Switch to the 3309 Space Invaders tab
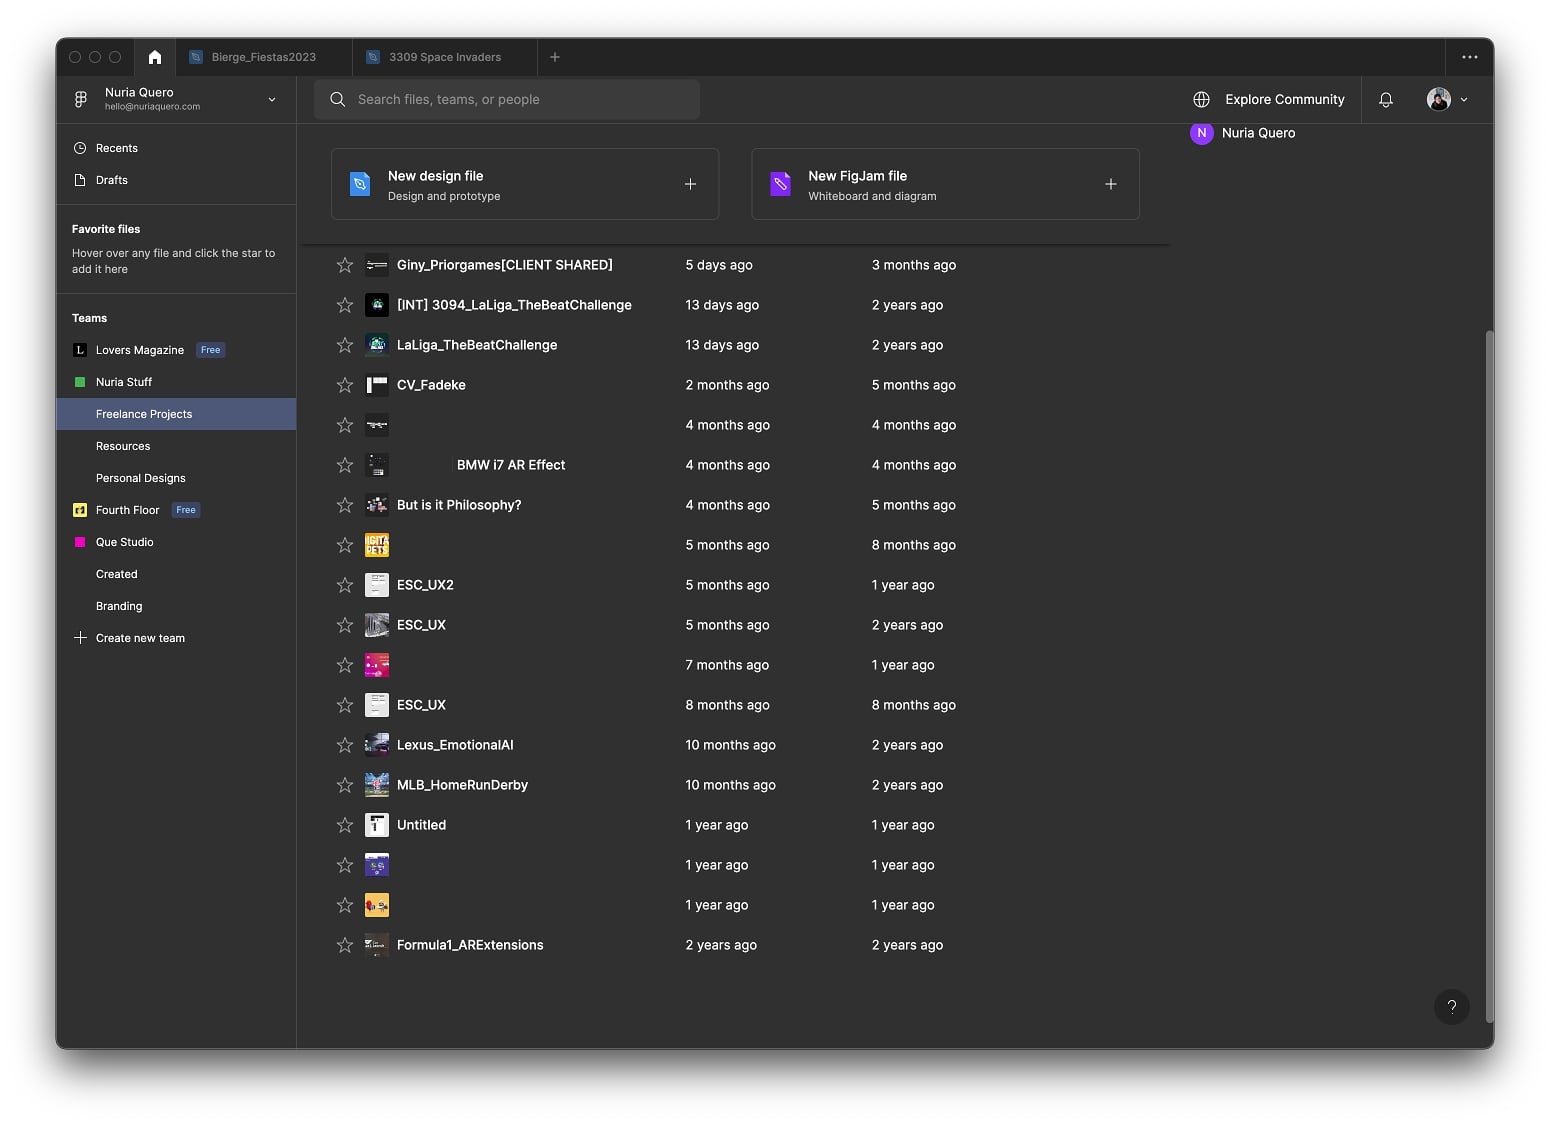This screenshot has width=1550, height=1123. [x=444, y=57]
